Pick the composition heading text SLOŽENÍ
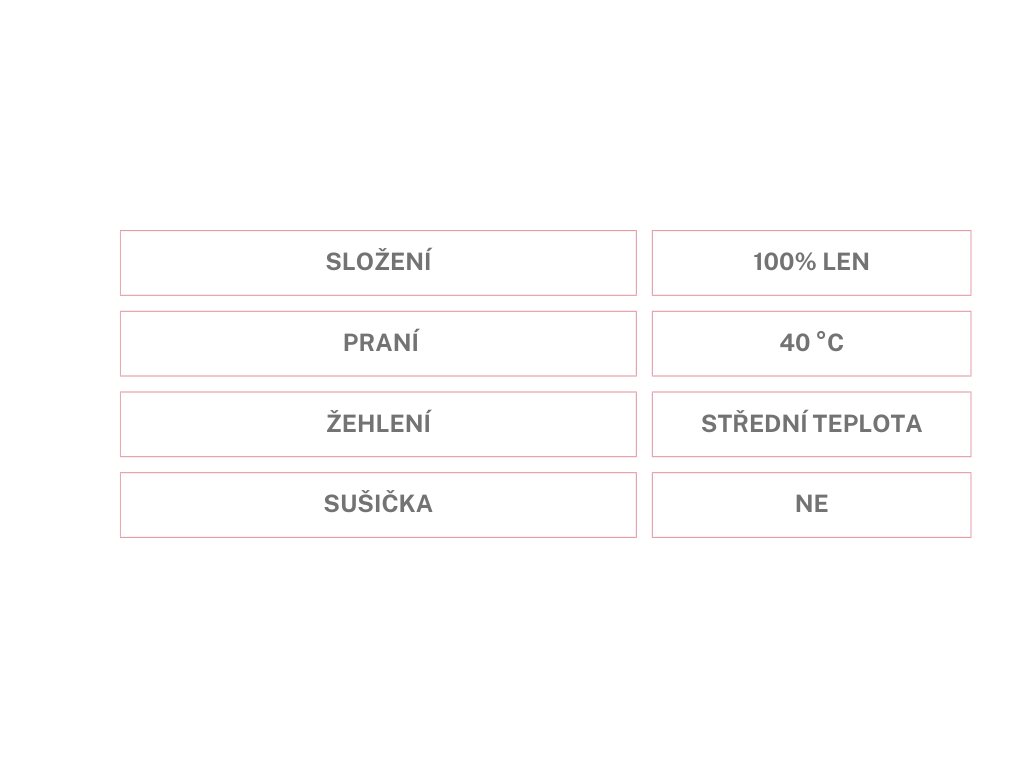The height and width of the screenshot is (768, 1024). [x=378, y=262]
